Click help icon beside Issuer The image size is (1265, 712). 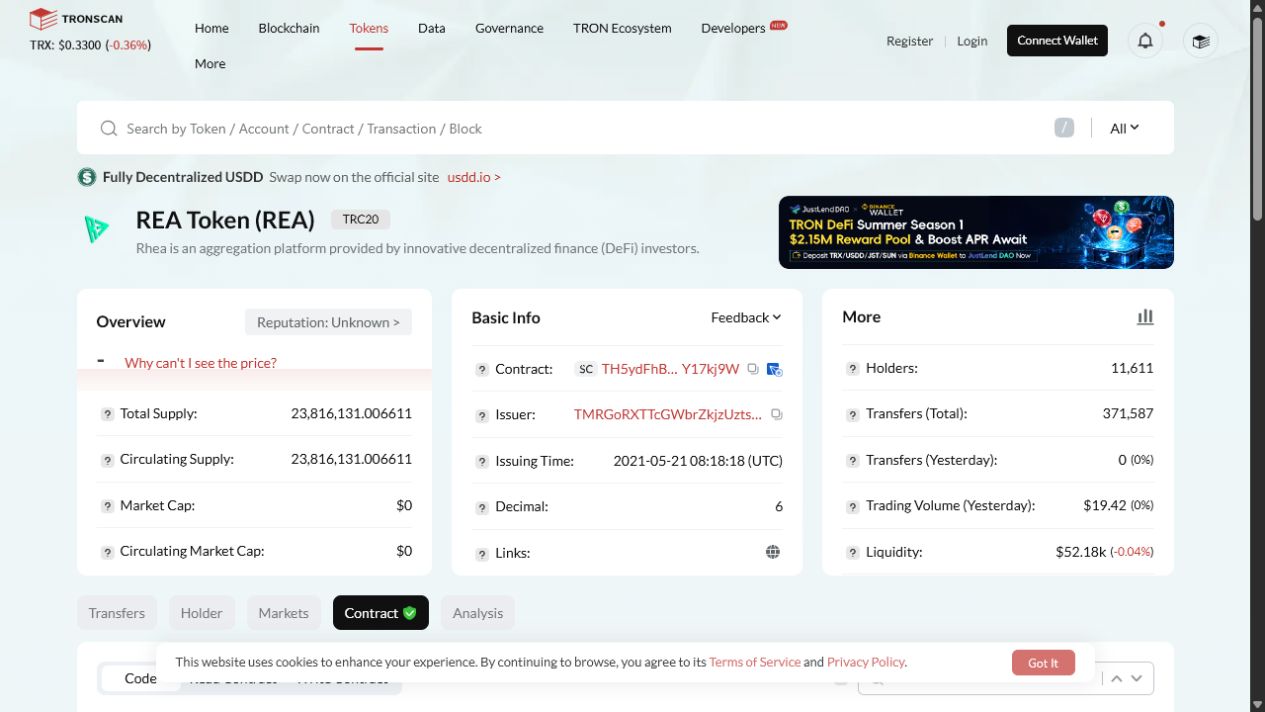[x=482, y=415]
